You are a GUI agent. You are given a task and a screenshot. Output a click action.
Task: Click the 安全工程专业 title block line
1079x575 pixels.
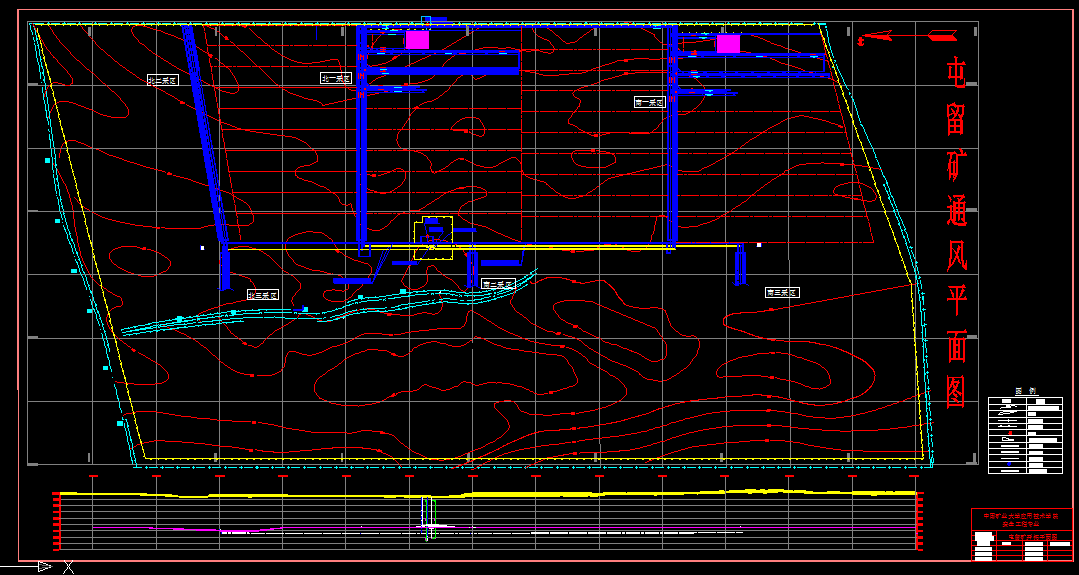[1021, 524]
